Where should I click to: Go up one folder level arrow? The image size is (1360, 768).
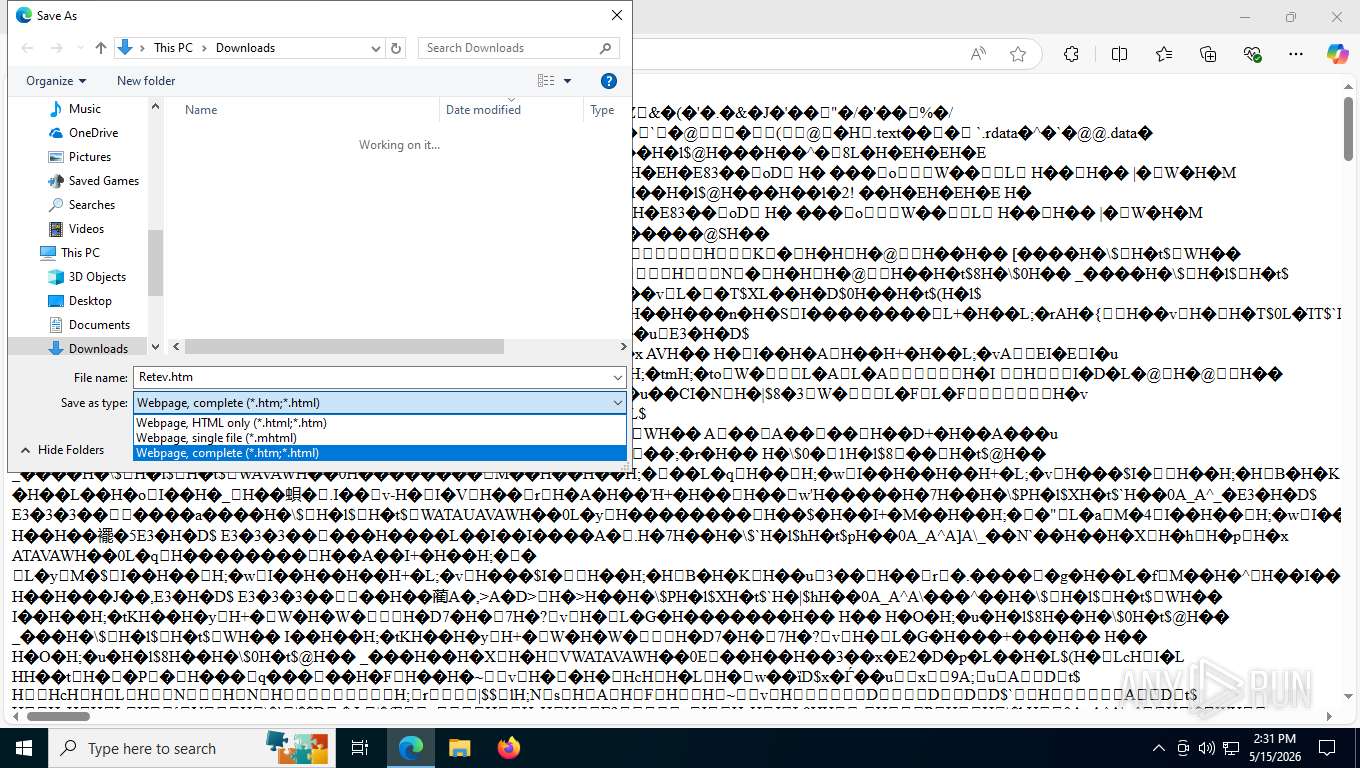(x=100, y=48)
